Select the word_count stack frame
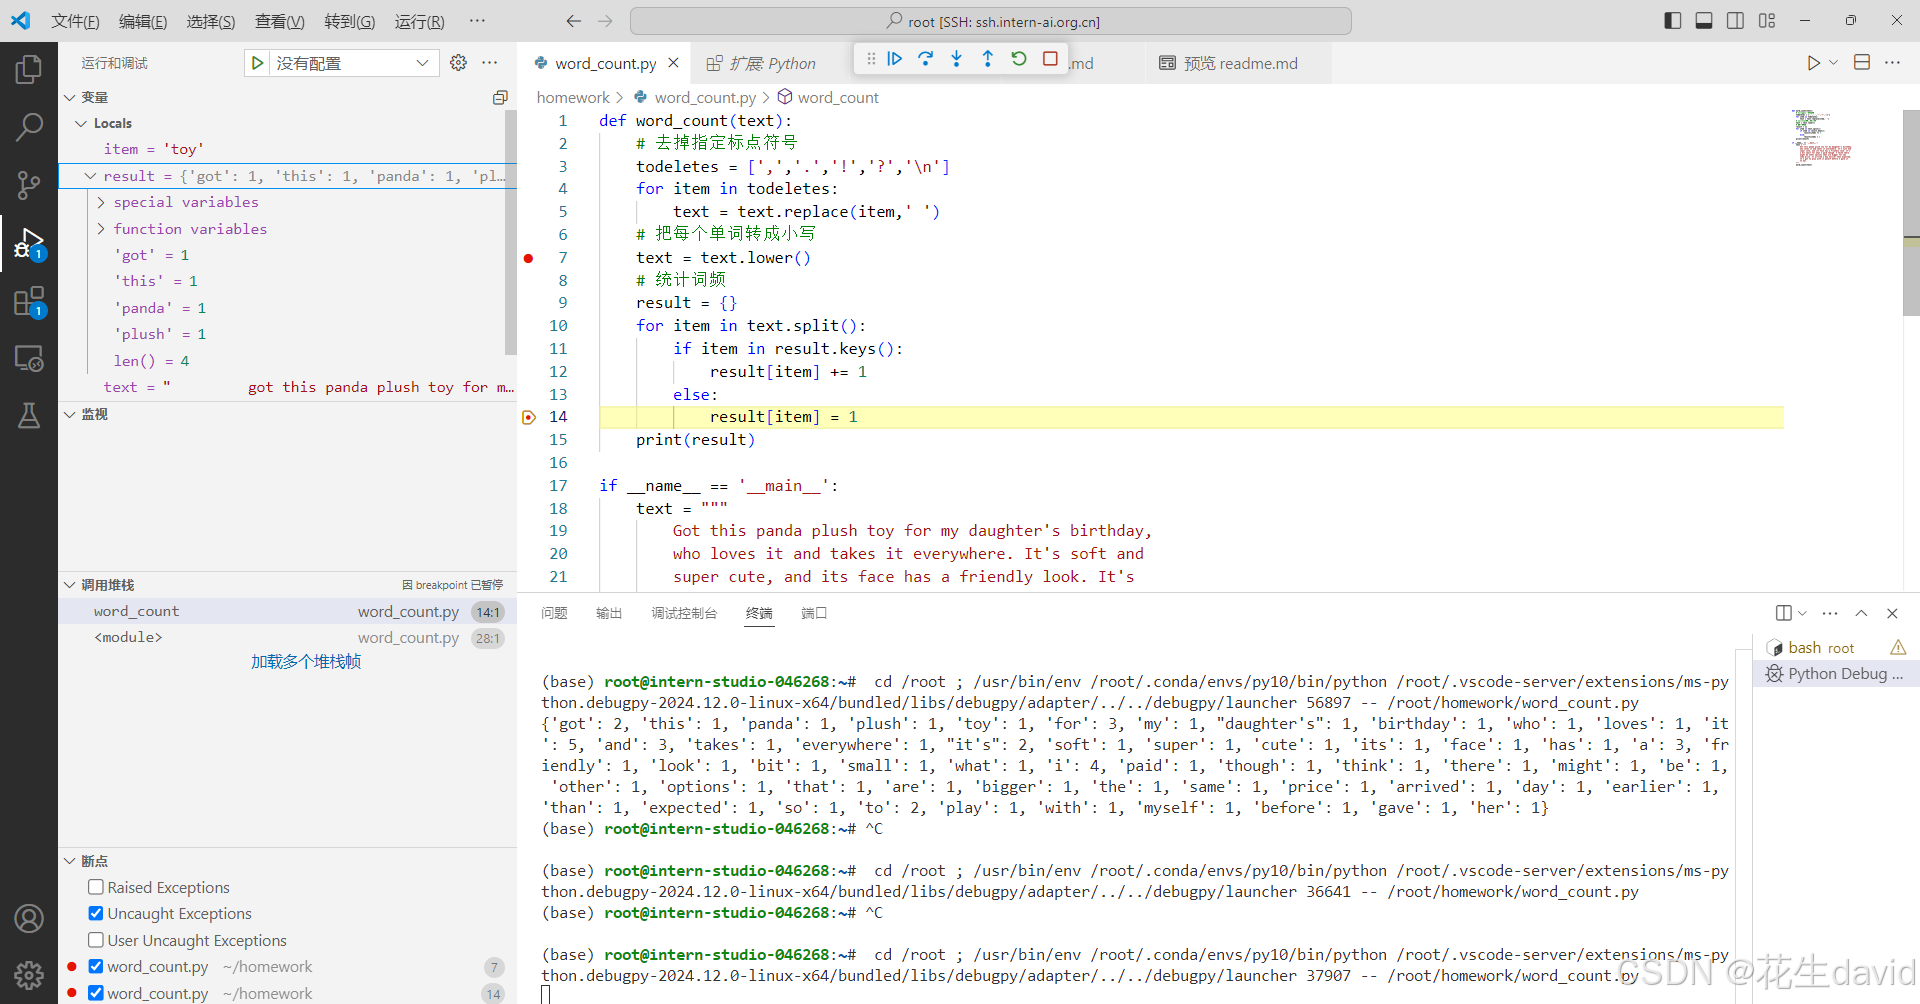The width and height of the screenshot is (1920, 1004). tap(287, 611)
